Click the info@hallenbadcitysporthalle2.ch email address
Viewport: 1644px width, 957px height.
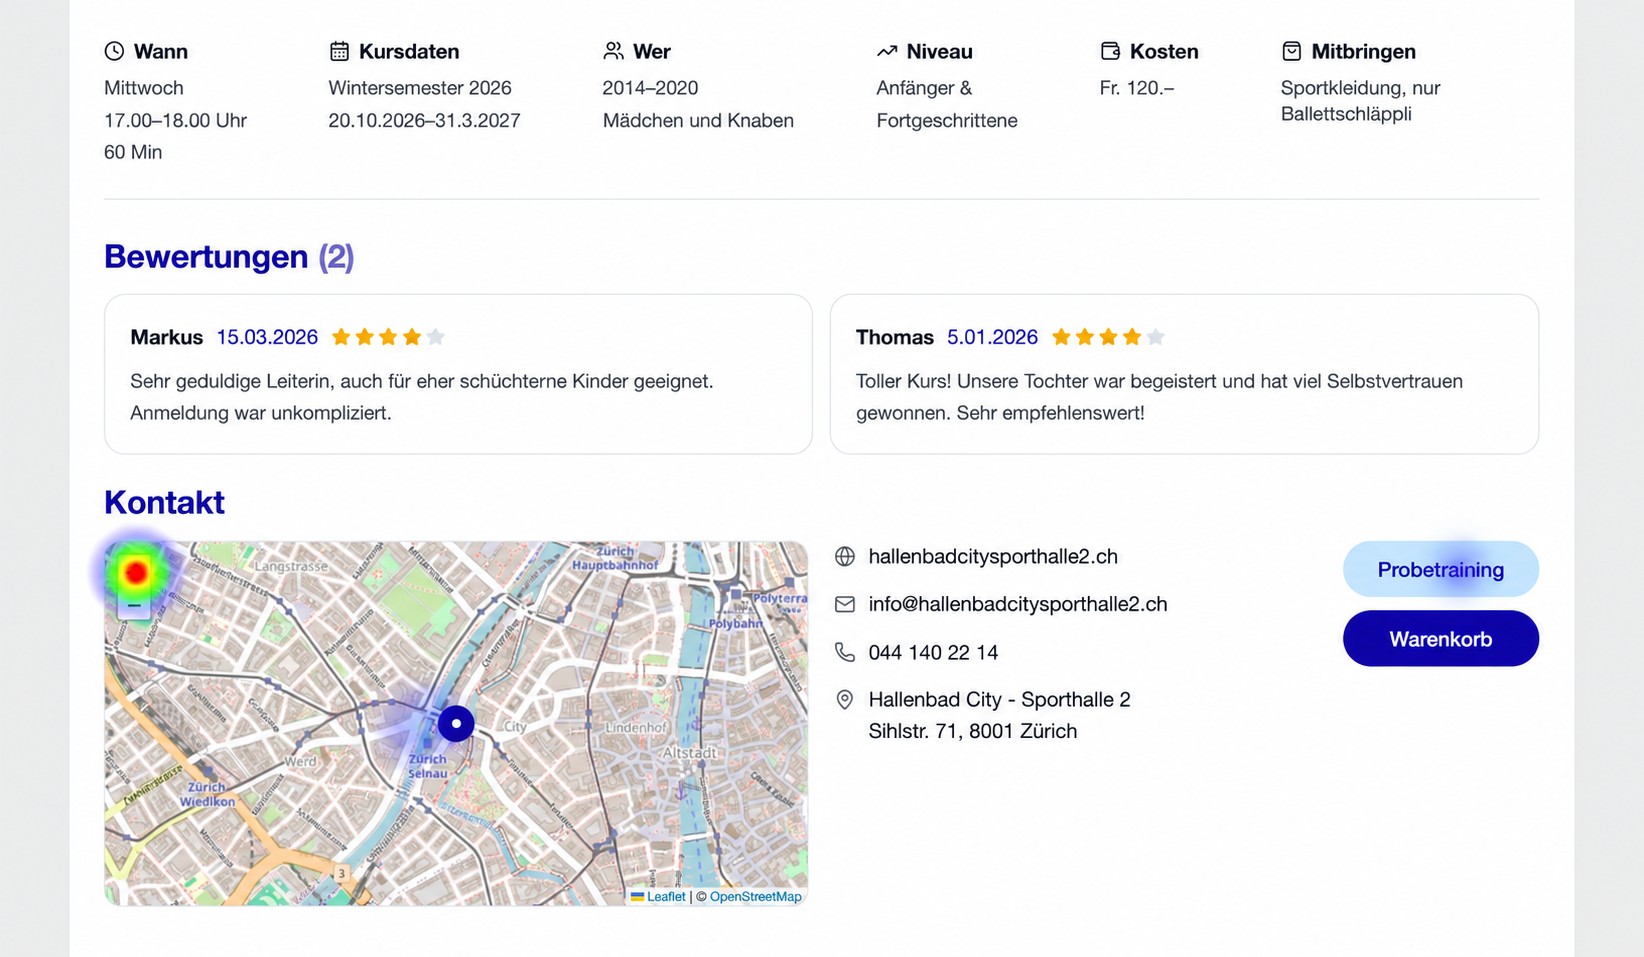coord(1018,605)
